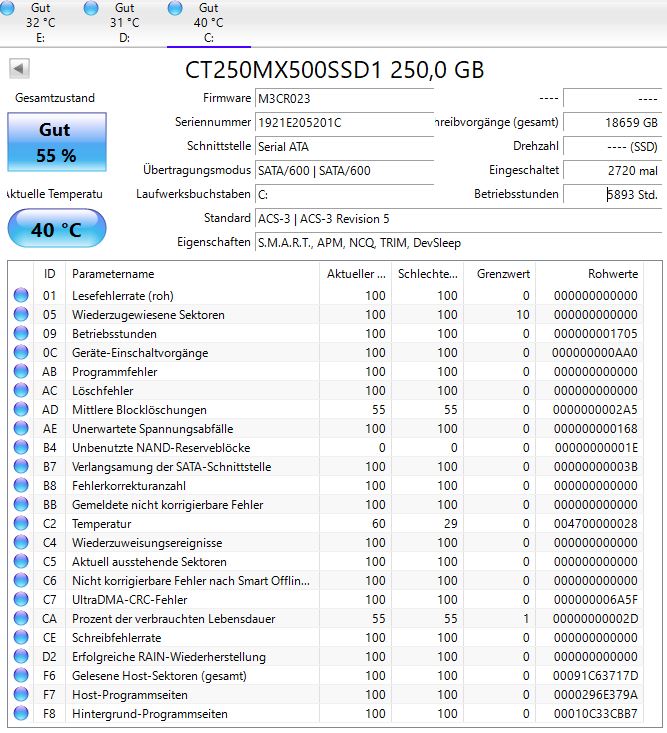Click the Schnittstelle field Serial ATA

click(x=344, y=147)
